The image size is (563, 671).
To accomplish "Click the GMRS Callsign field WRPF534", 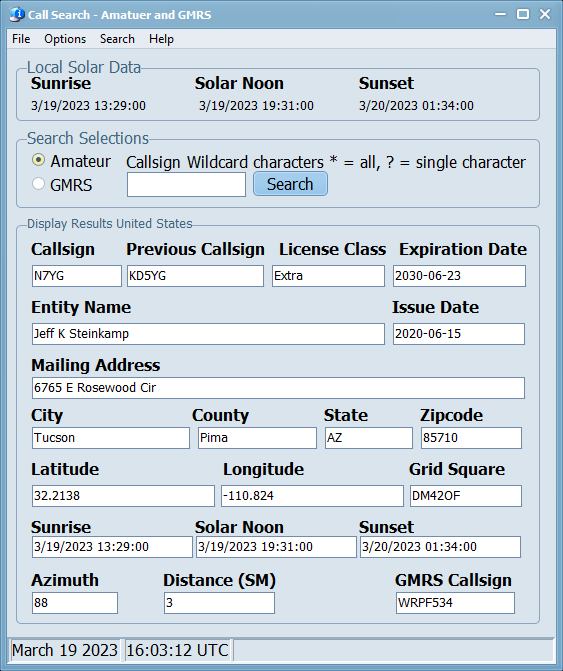I will [455, 603].
